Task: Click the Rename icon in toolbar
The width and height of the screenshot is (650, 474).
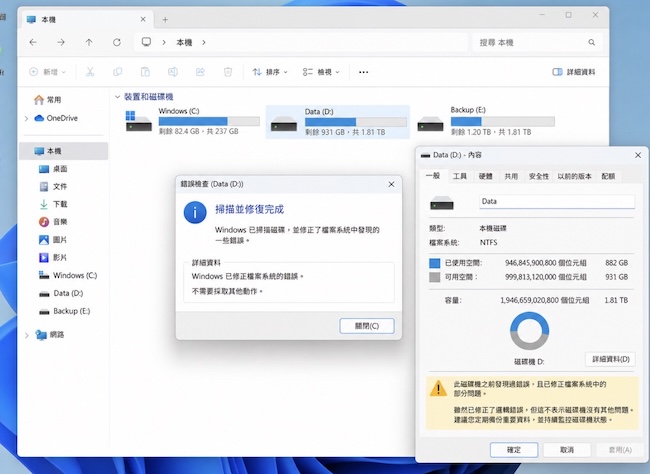Action: (x=173, y=72)
